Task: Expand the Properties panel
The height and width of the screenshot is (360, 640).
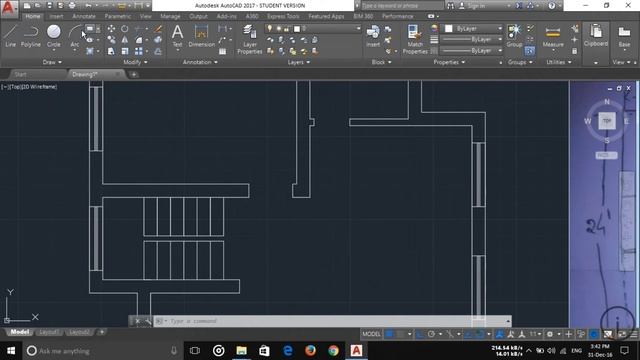Action: point(449,62)
